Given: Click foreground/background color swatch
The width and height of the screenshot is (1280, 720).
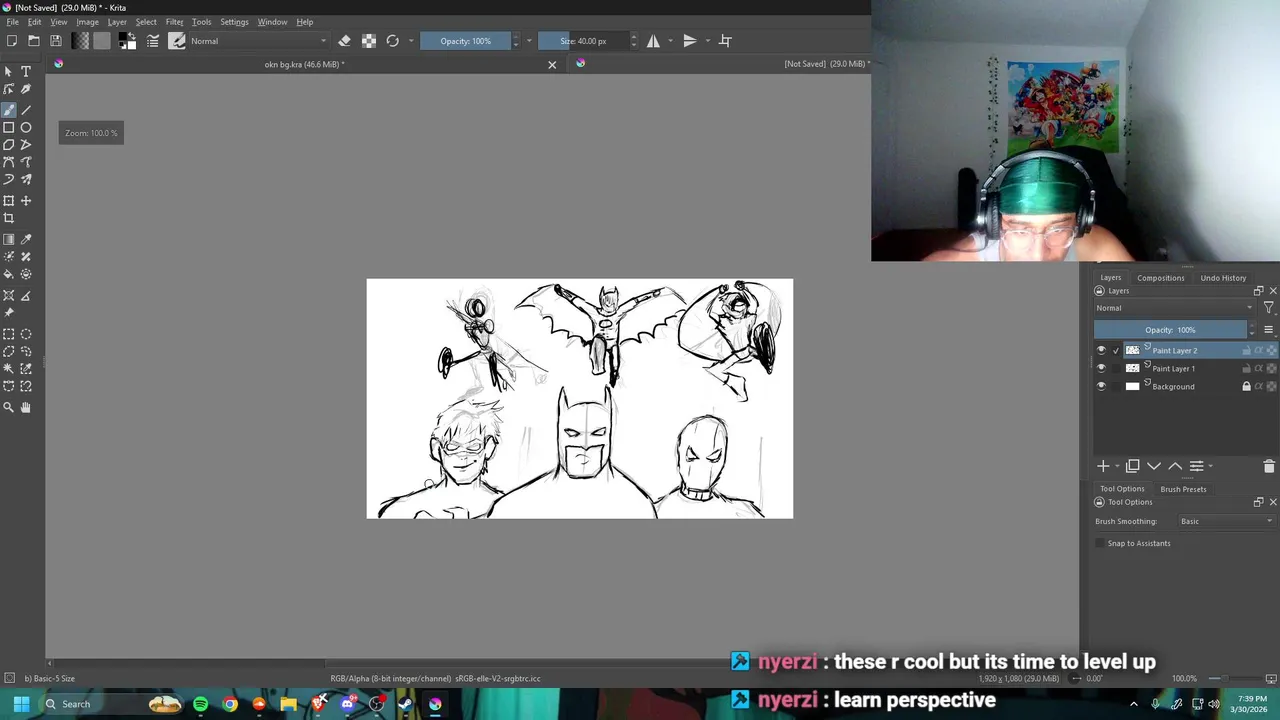Looking at the screenshot, I should click(x=127, y=41).
